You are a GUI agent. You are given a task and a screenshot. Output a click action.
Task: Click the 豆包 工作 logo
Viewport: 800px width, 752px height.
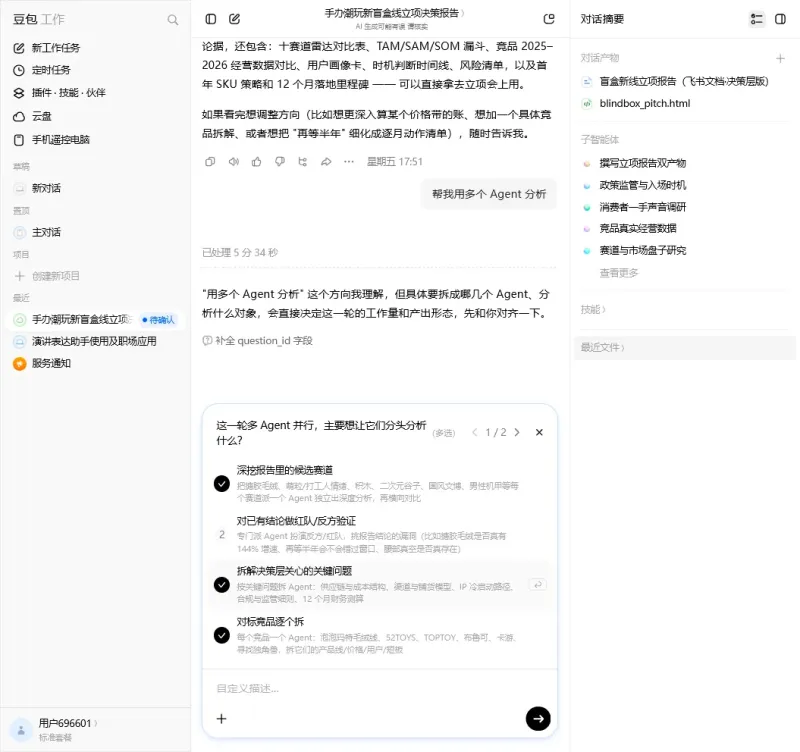click(39, 19)
